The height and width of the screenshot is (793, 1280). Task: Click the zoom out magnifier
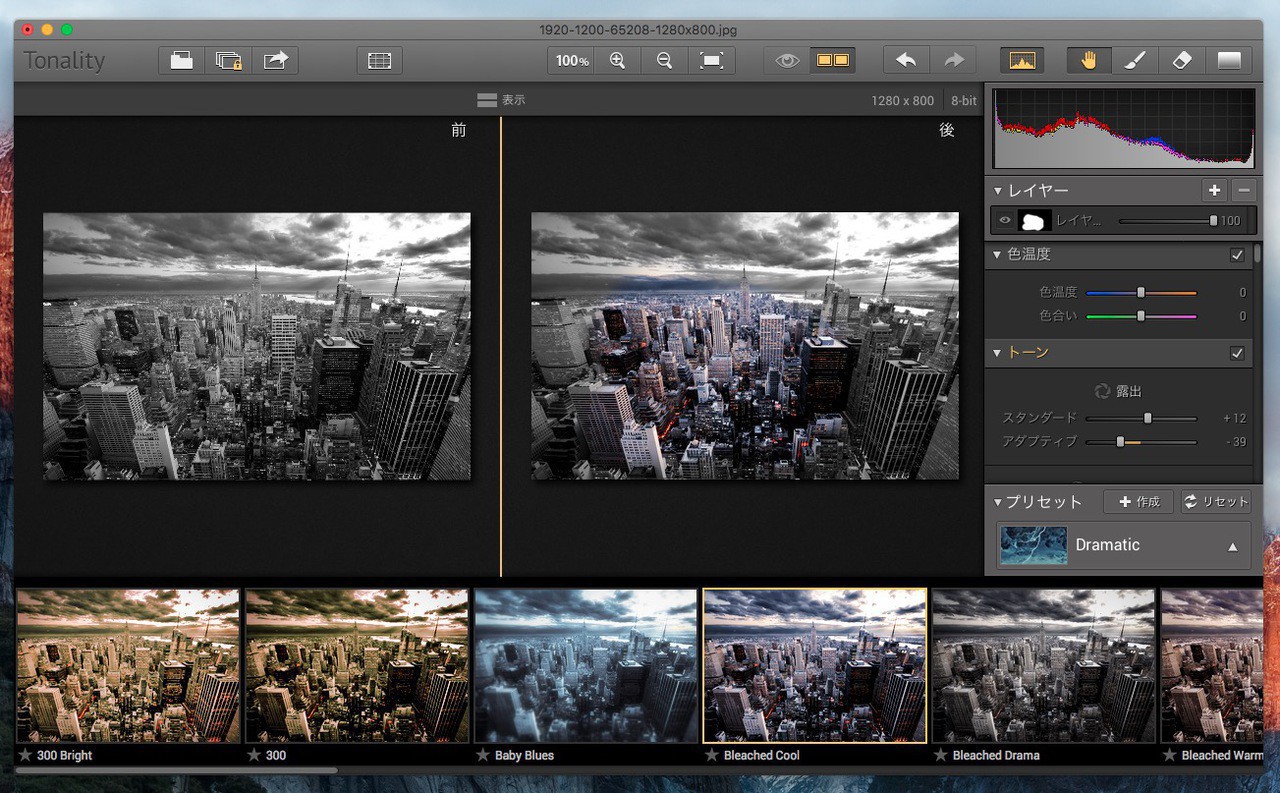pyautogui.click(x=664, y=61)
